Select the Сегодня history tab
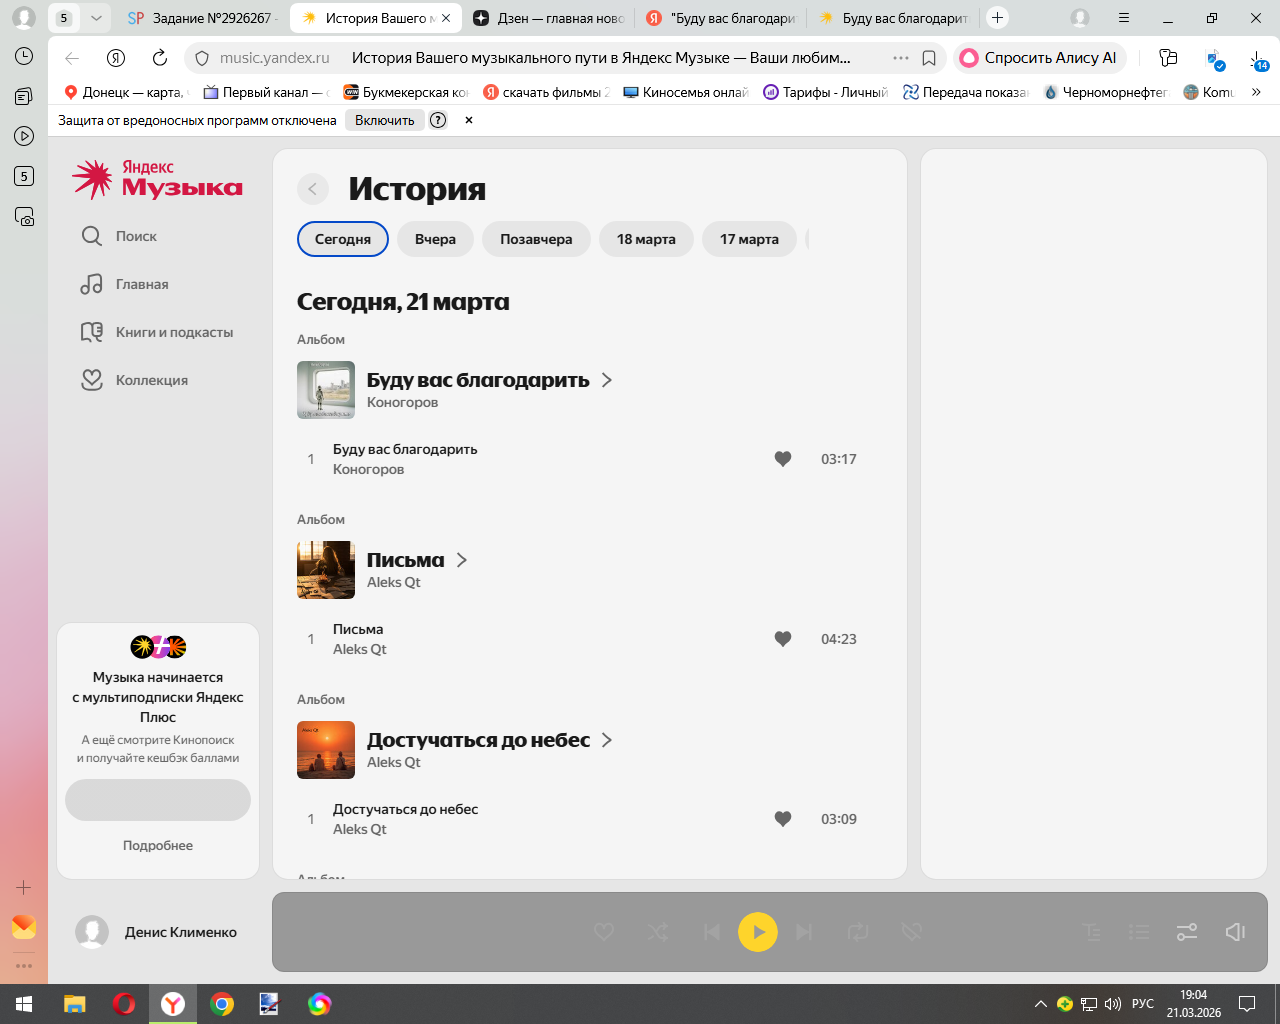This screenshot has width=1280, height=1024. (x=343, y=239)
